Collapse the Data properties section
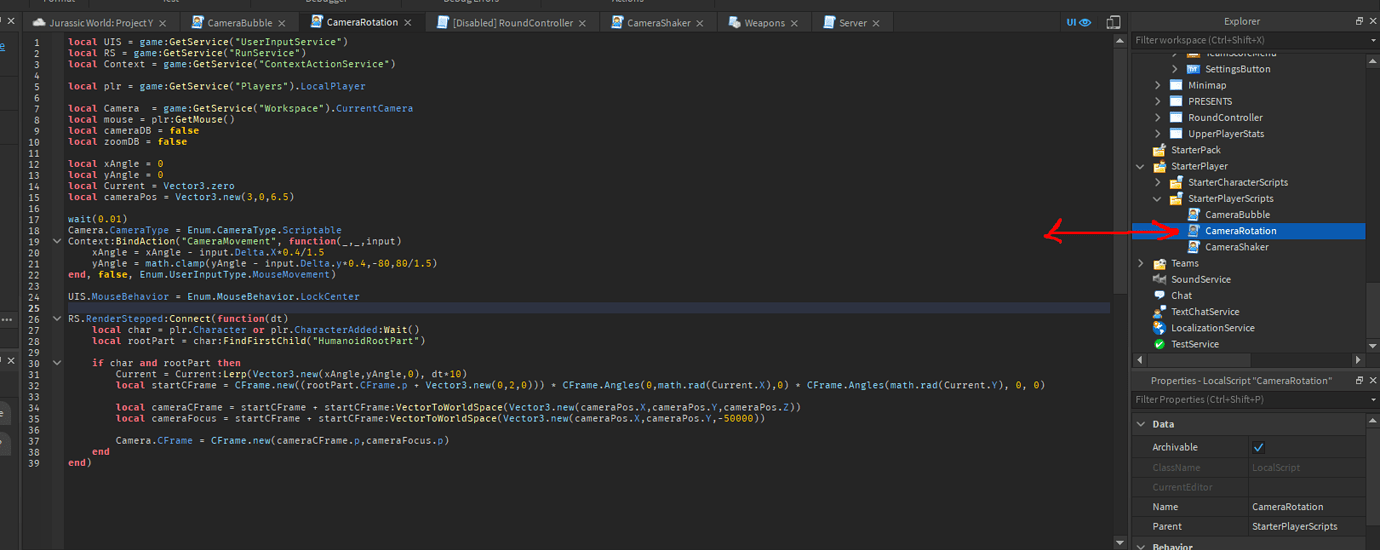This screenshot has height=550, width=1380. coord(1142,424)
